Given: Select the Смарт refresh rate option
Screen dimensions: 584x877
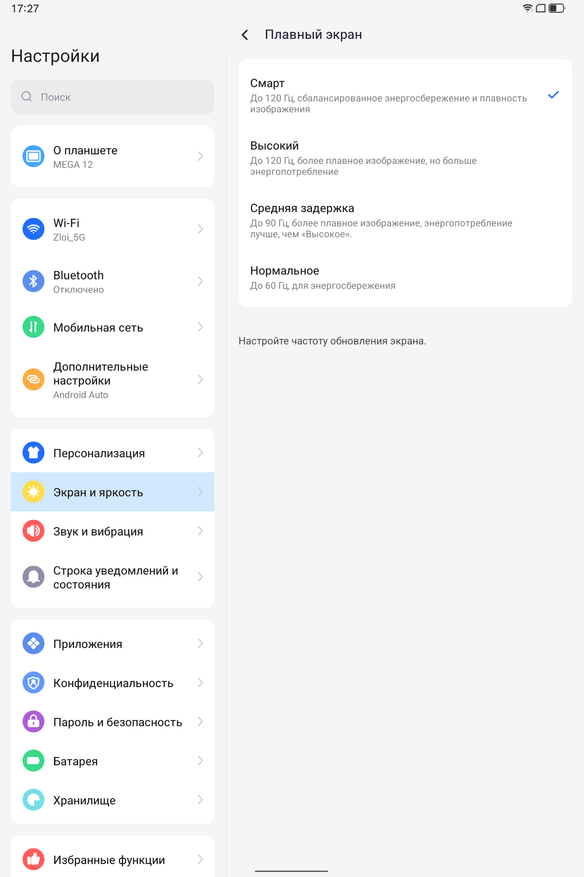Looking at the screenshot, I should (405, 95).
